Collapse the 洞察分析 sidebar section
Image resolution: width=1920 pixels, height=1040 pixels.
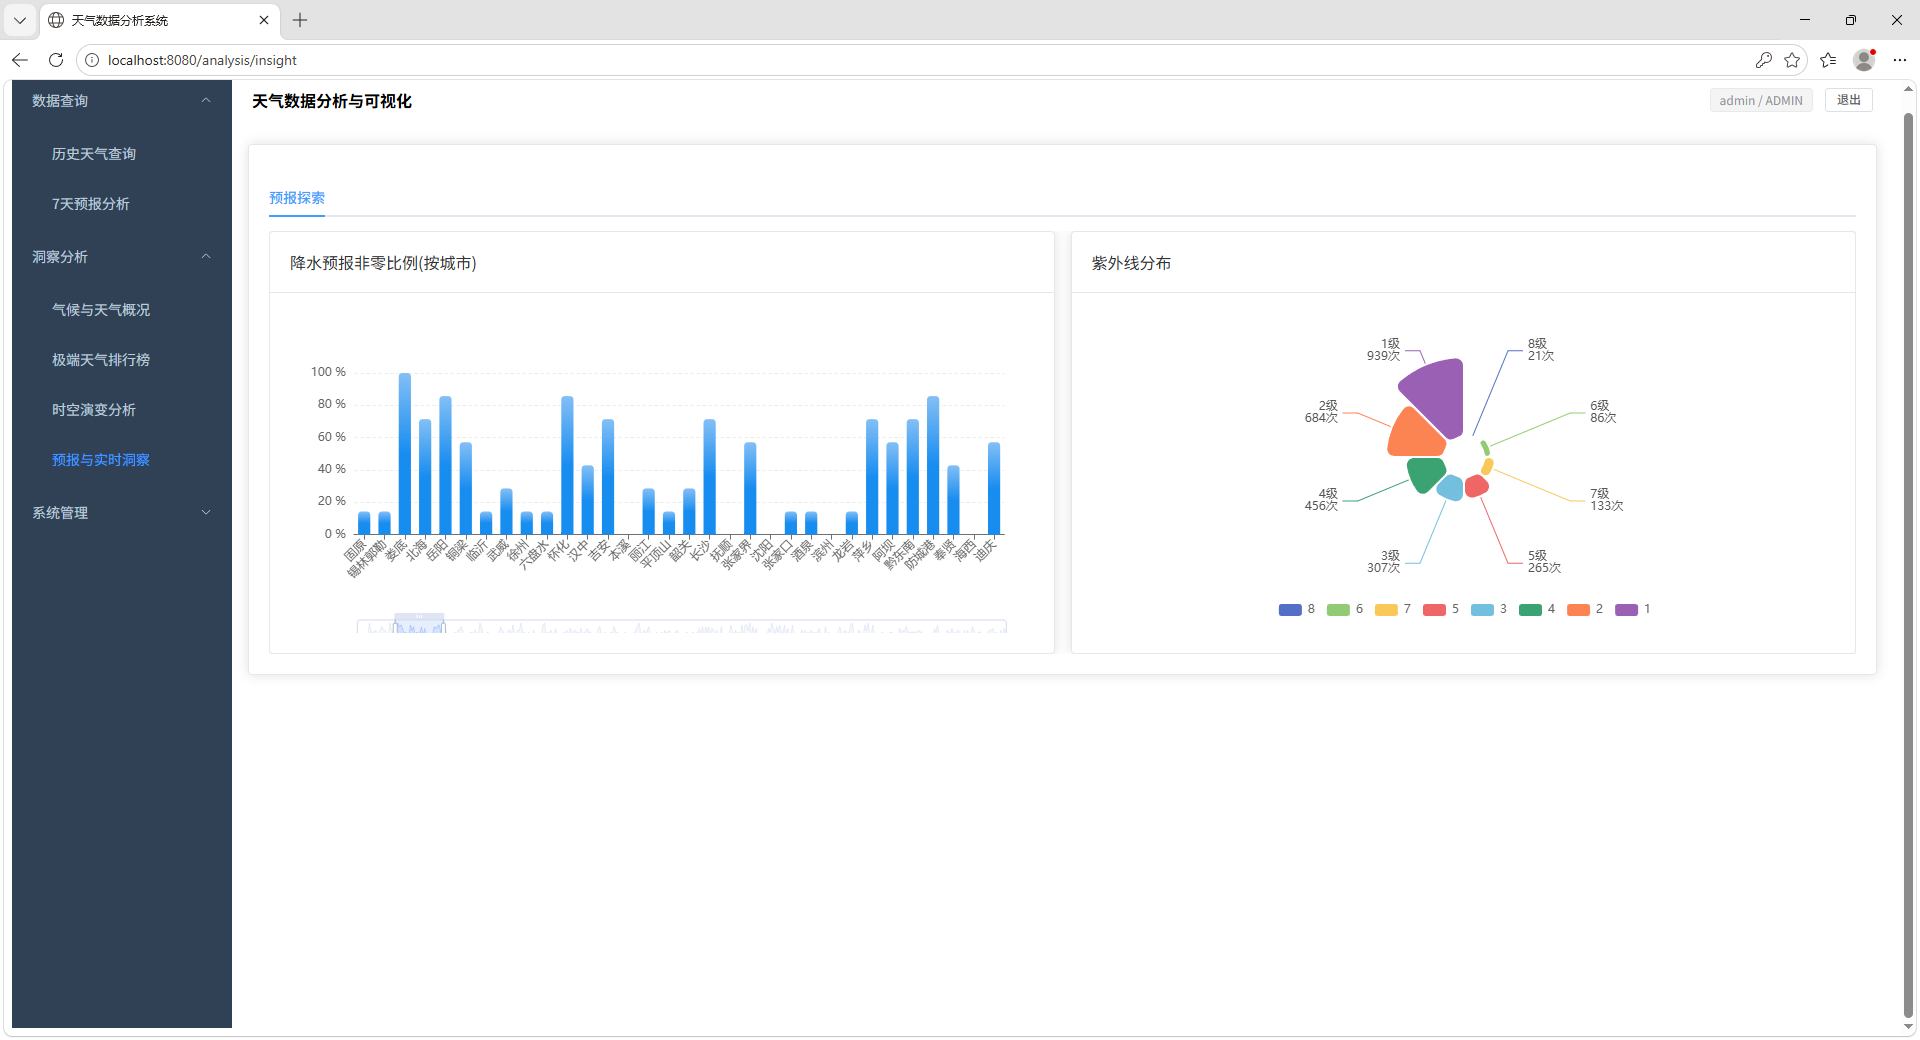pos(121,257)
